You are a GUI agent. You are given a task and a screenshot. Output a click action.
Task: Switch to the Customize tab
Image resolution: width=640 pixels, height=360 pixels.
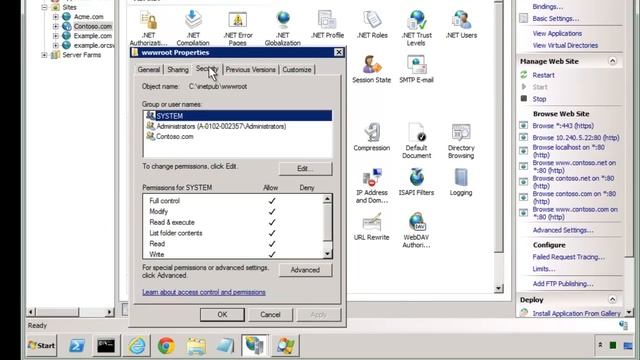point(297,69)
